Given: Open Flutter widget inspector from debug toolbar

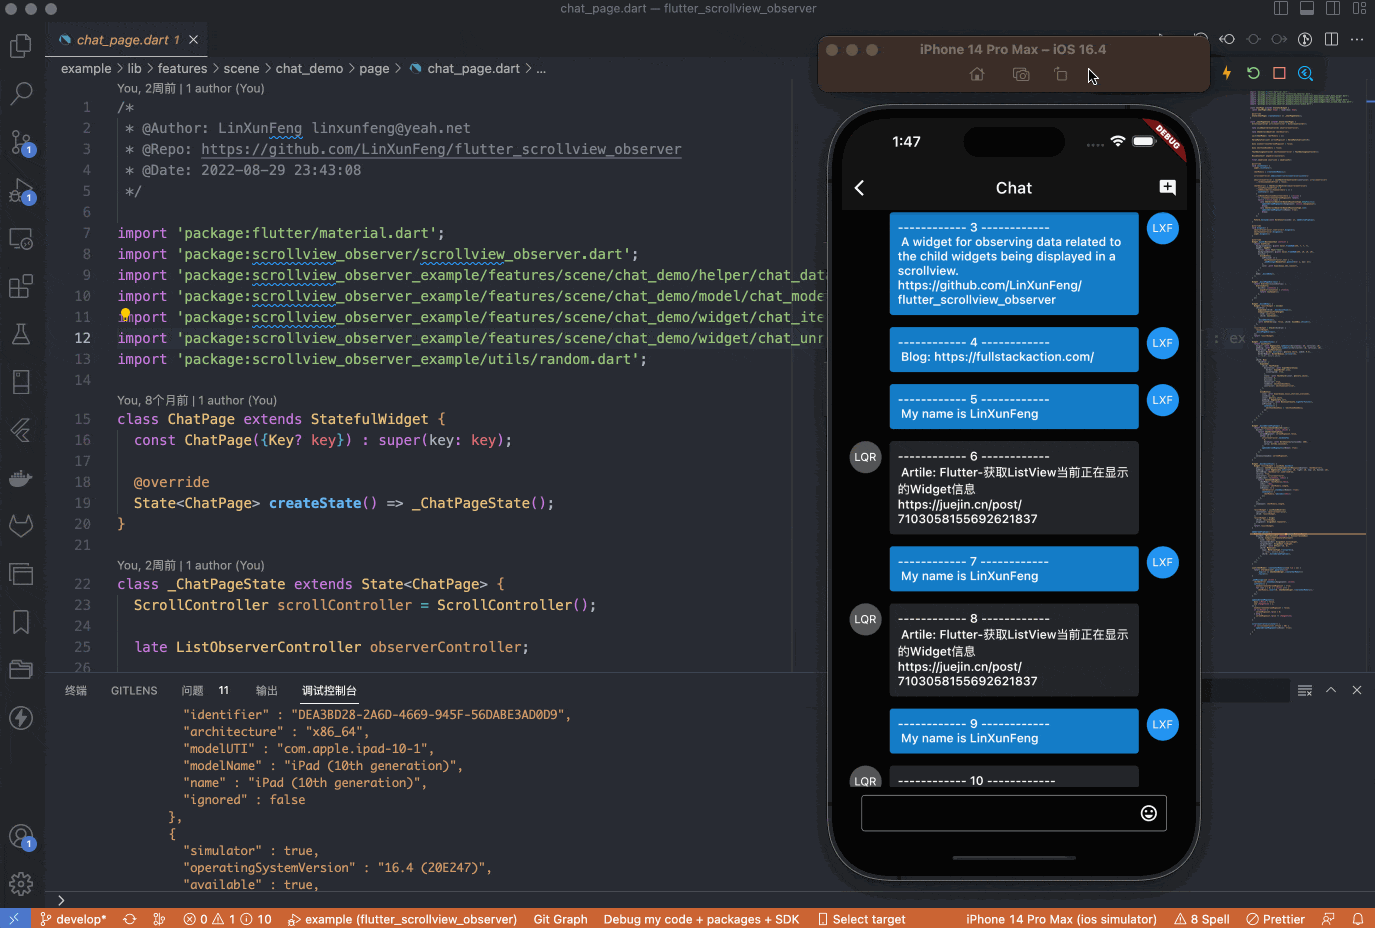Looking at the screenshot, I should click(x=1305, y=73).
